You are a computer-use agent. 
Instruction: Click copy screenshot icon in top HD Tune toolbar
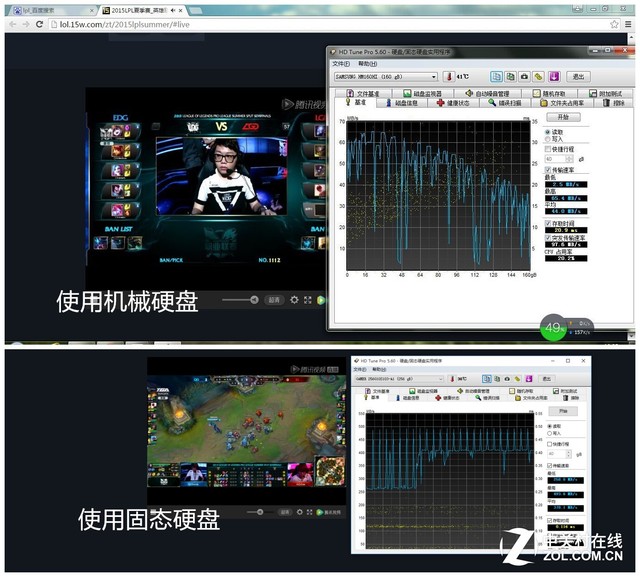tap(511, 76)
